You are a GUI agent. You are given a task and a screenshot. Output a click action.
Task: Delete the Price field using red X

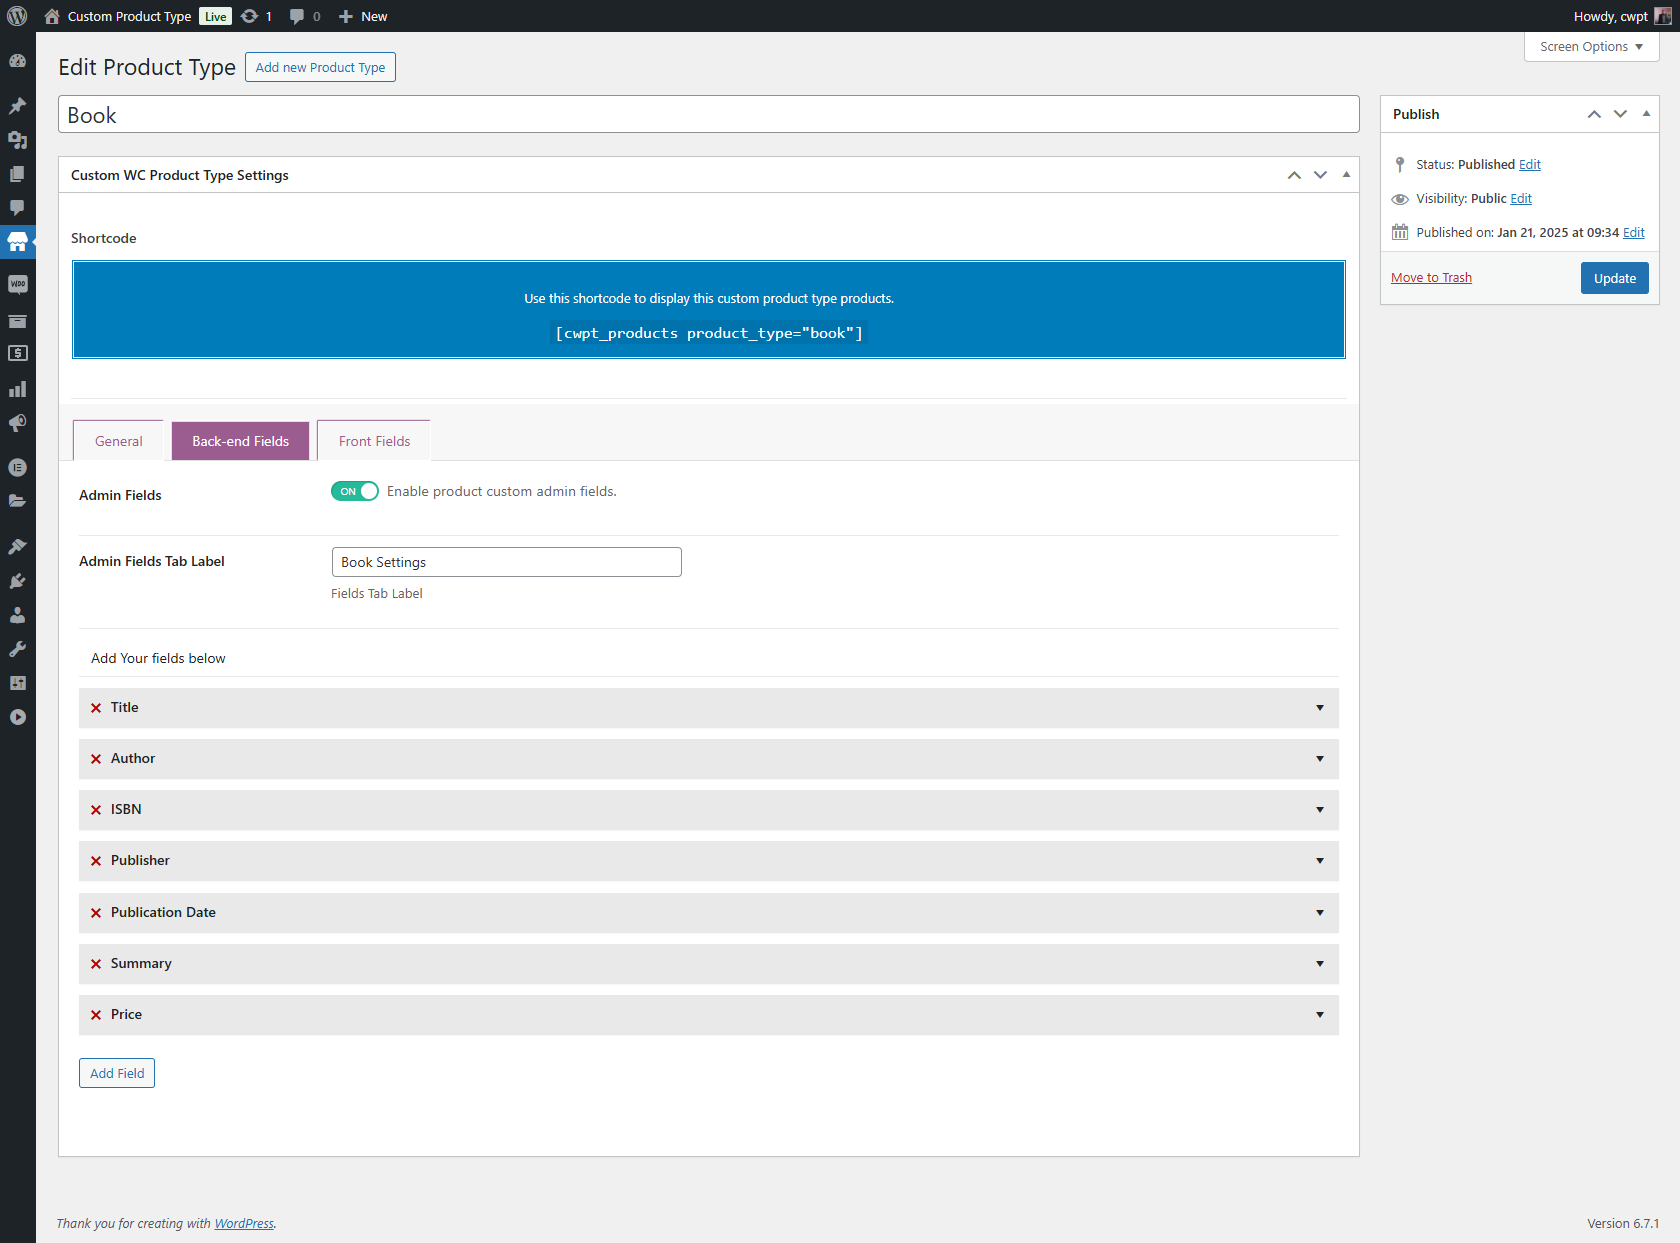96,1015
